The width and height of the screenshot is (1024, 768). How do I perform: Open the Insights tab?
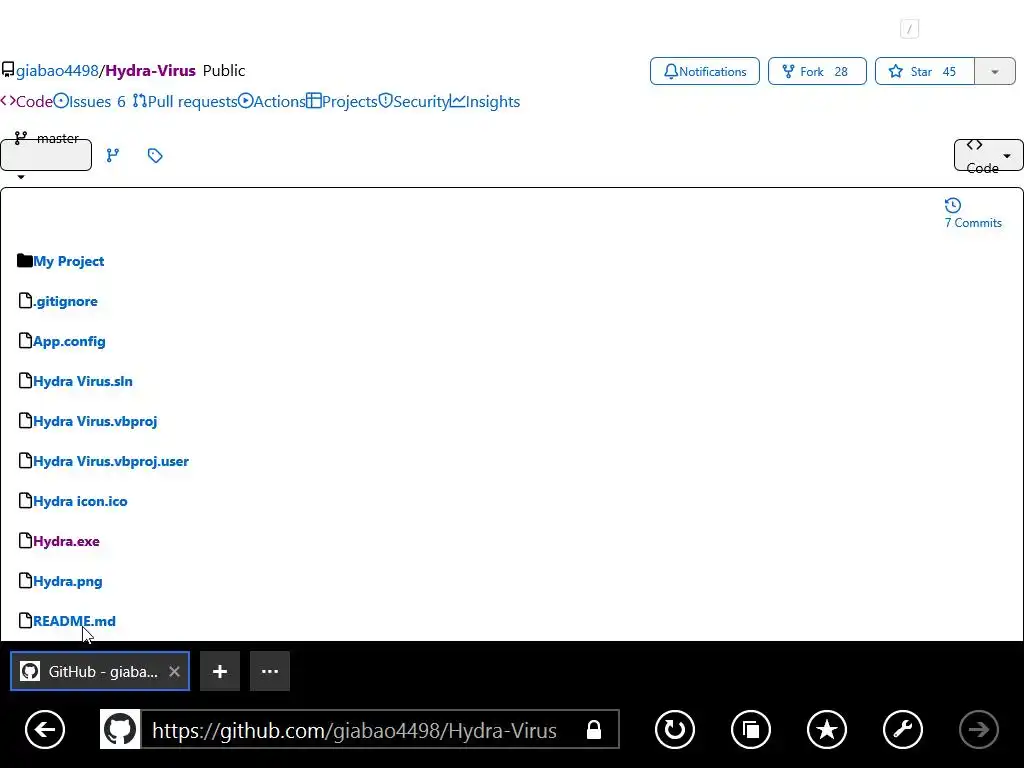point(485,101)
